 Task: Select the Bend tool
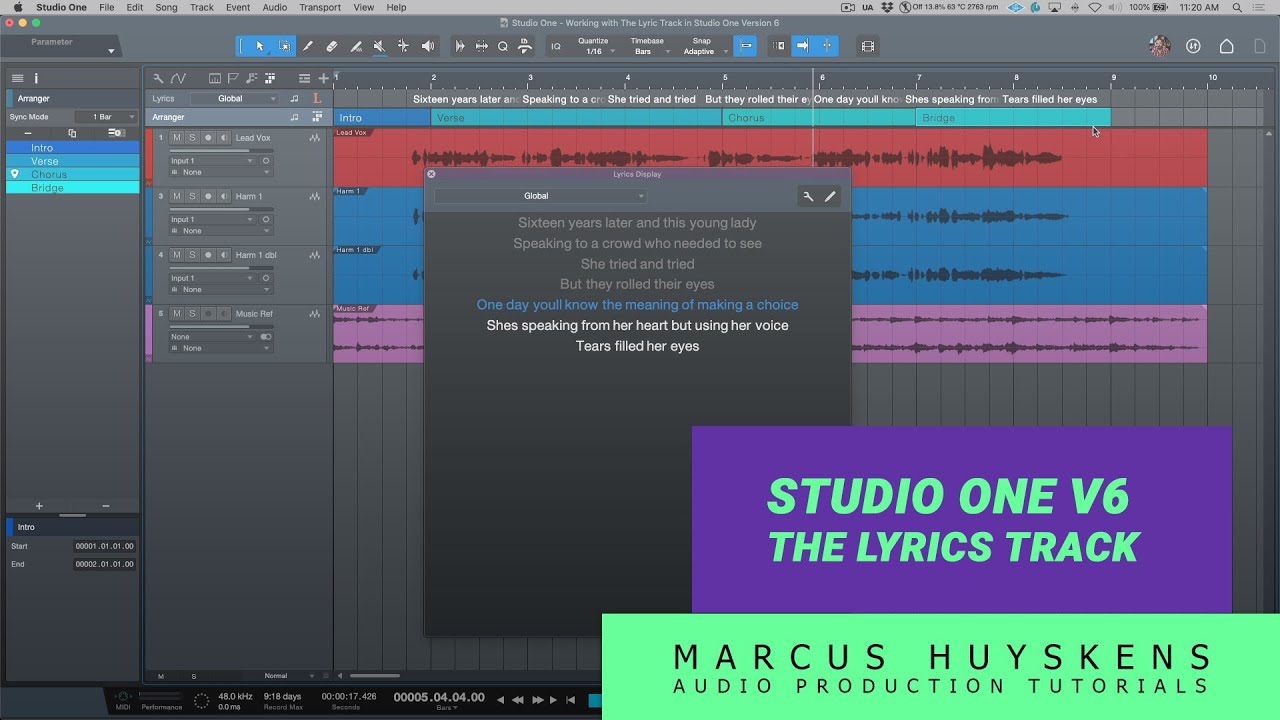coord(403,46)
